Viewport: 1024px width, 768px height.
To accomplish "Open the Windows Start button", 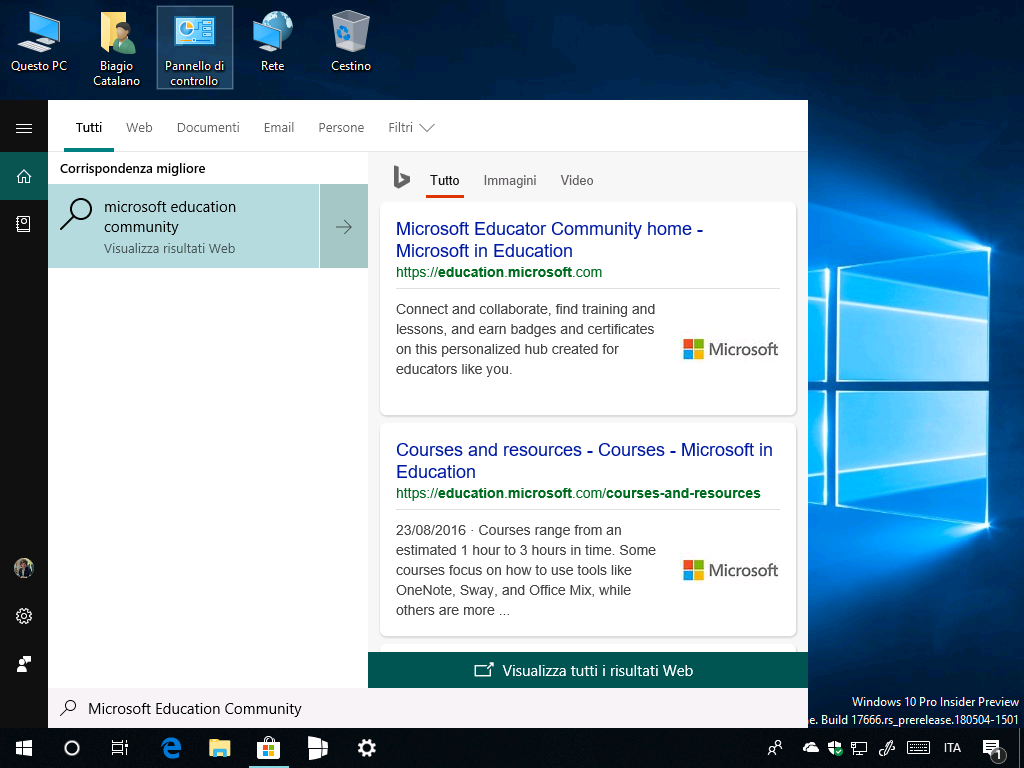I will (x=24, y=748).
